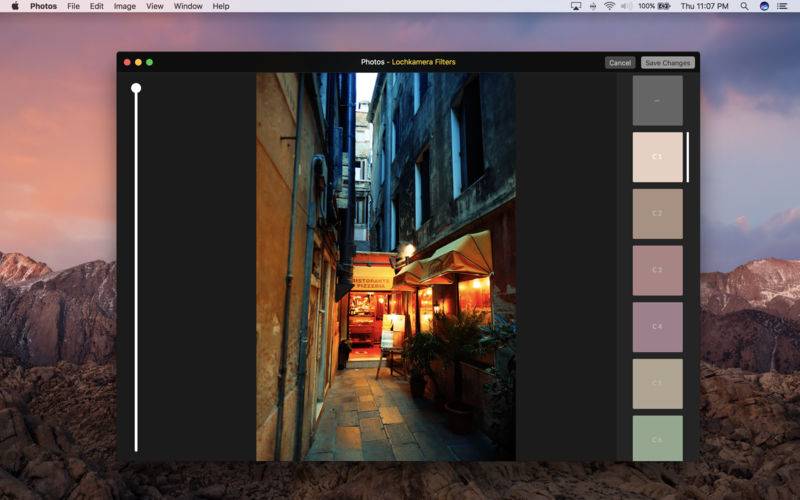Click Save Changes button

(x=667, y=63)
